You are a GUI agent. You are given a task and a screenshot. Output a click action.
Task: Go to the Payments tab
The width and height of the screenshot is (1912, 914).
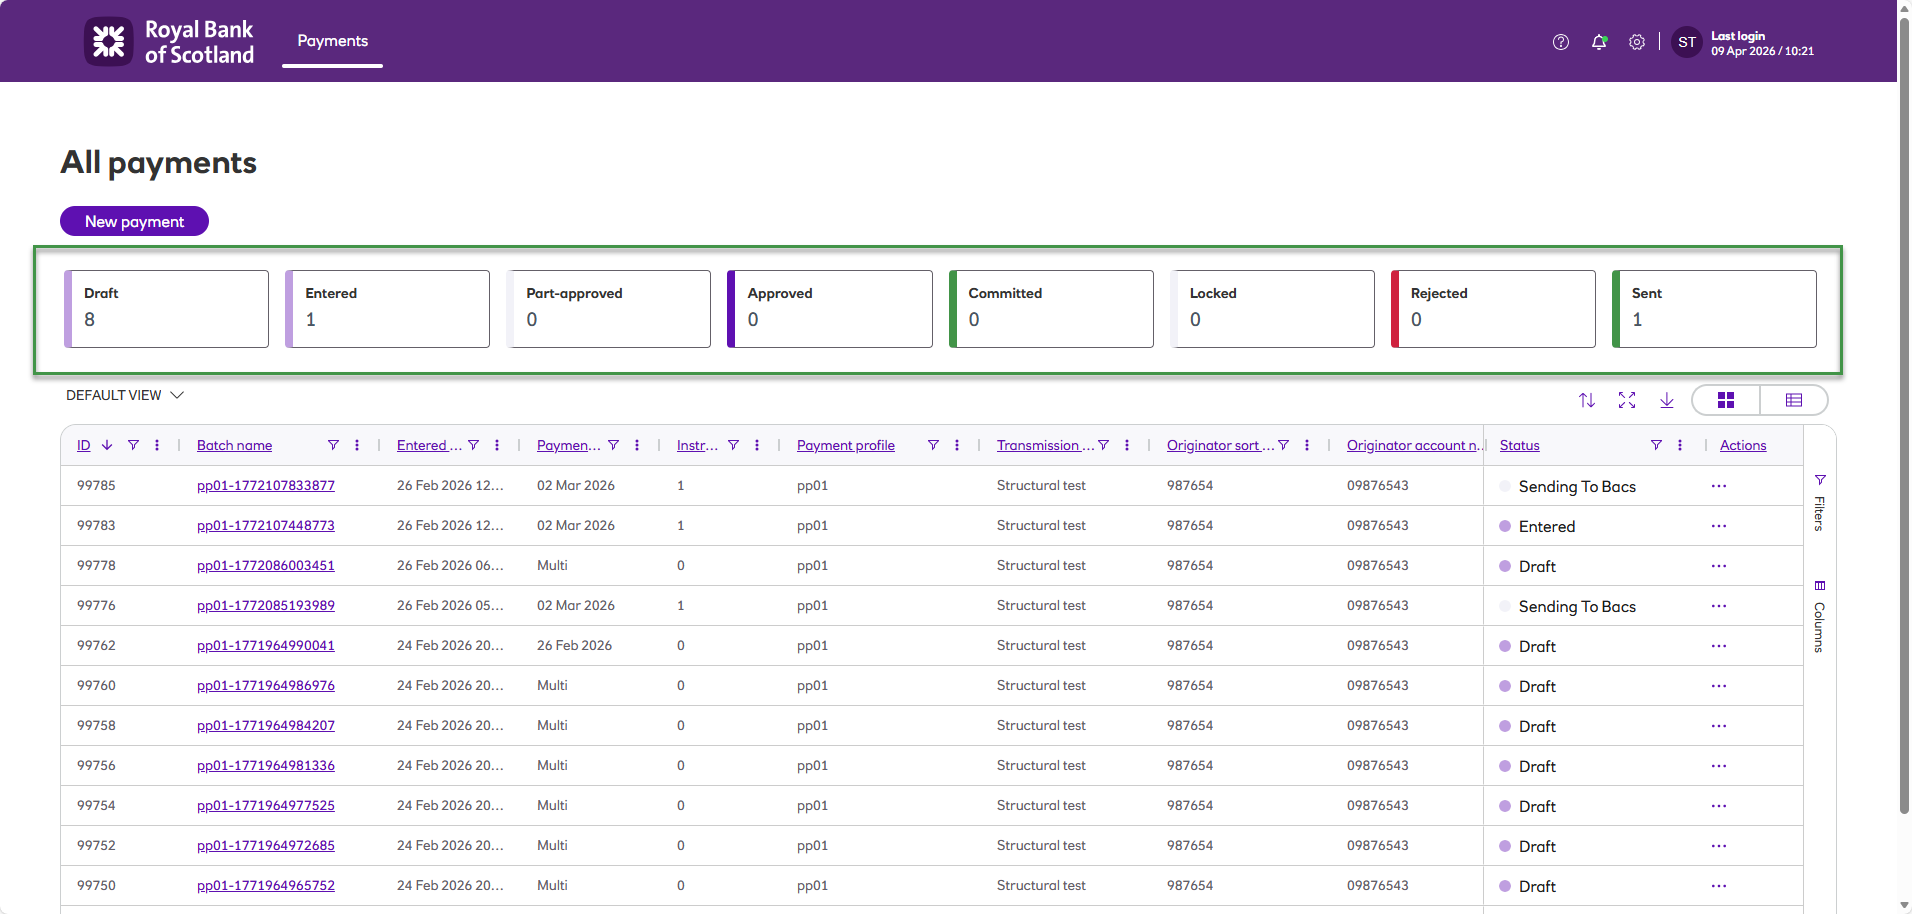[332, 41]
